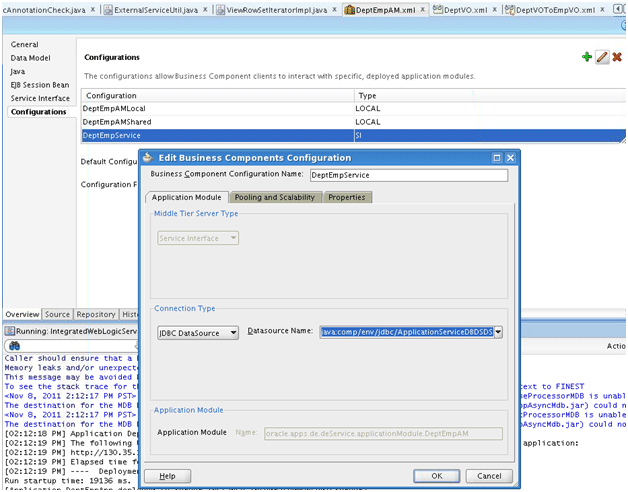Select the Running: IntegratedWebLogicServer log tab
Viewport: 628px width, 492px height.
click(71, 331)
